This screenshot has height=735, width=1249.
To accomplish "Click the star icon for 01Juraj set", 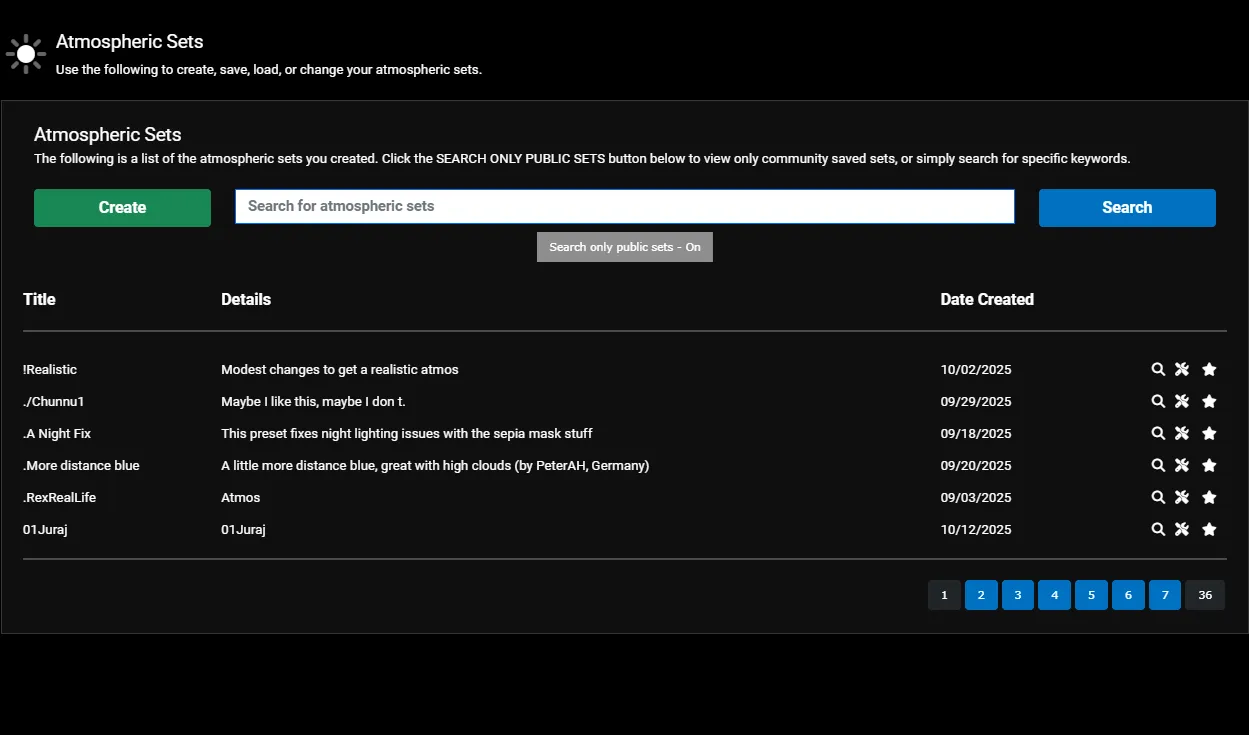I will click(x=1209, y=529).
